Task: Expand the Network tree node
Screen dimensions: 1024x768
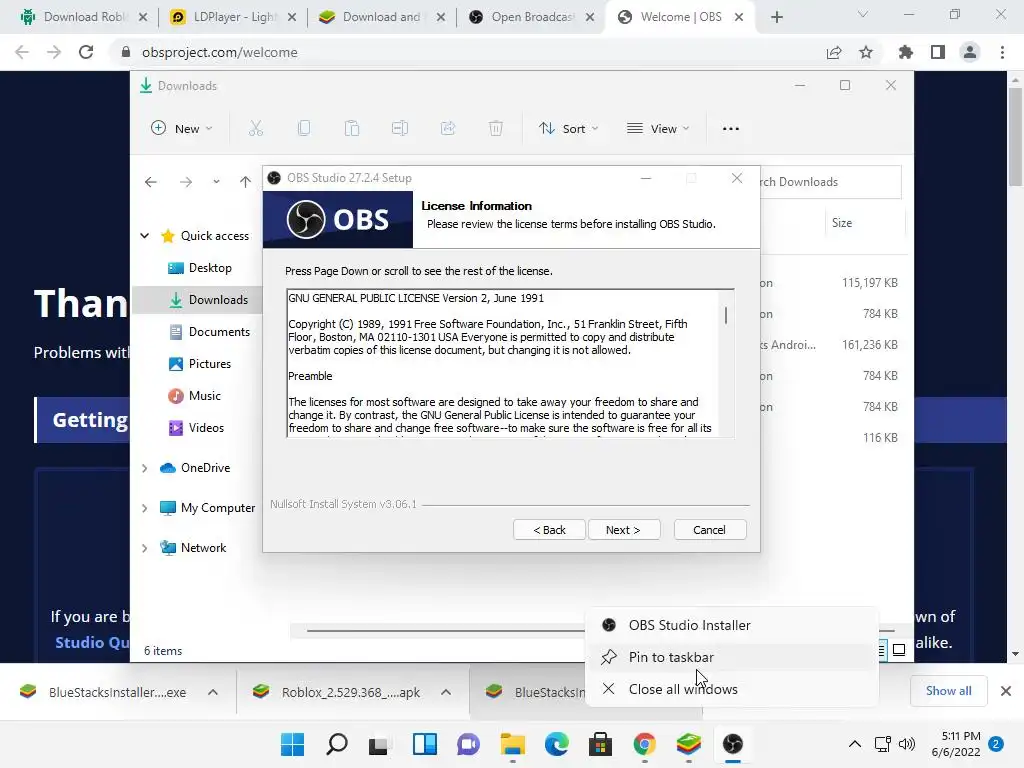Action: click(145, 548)
